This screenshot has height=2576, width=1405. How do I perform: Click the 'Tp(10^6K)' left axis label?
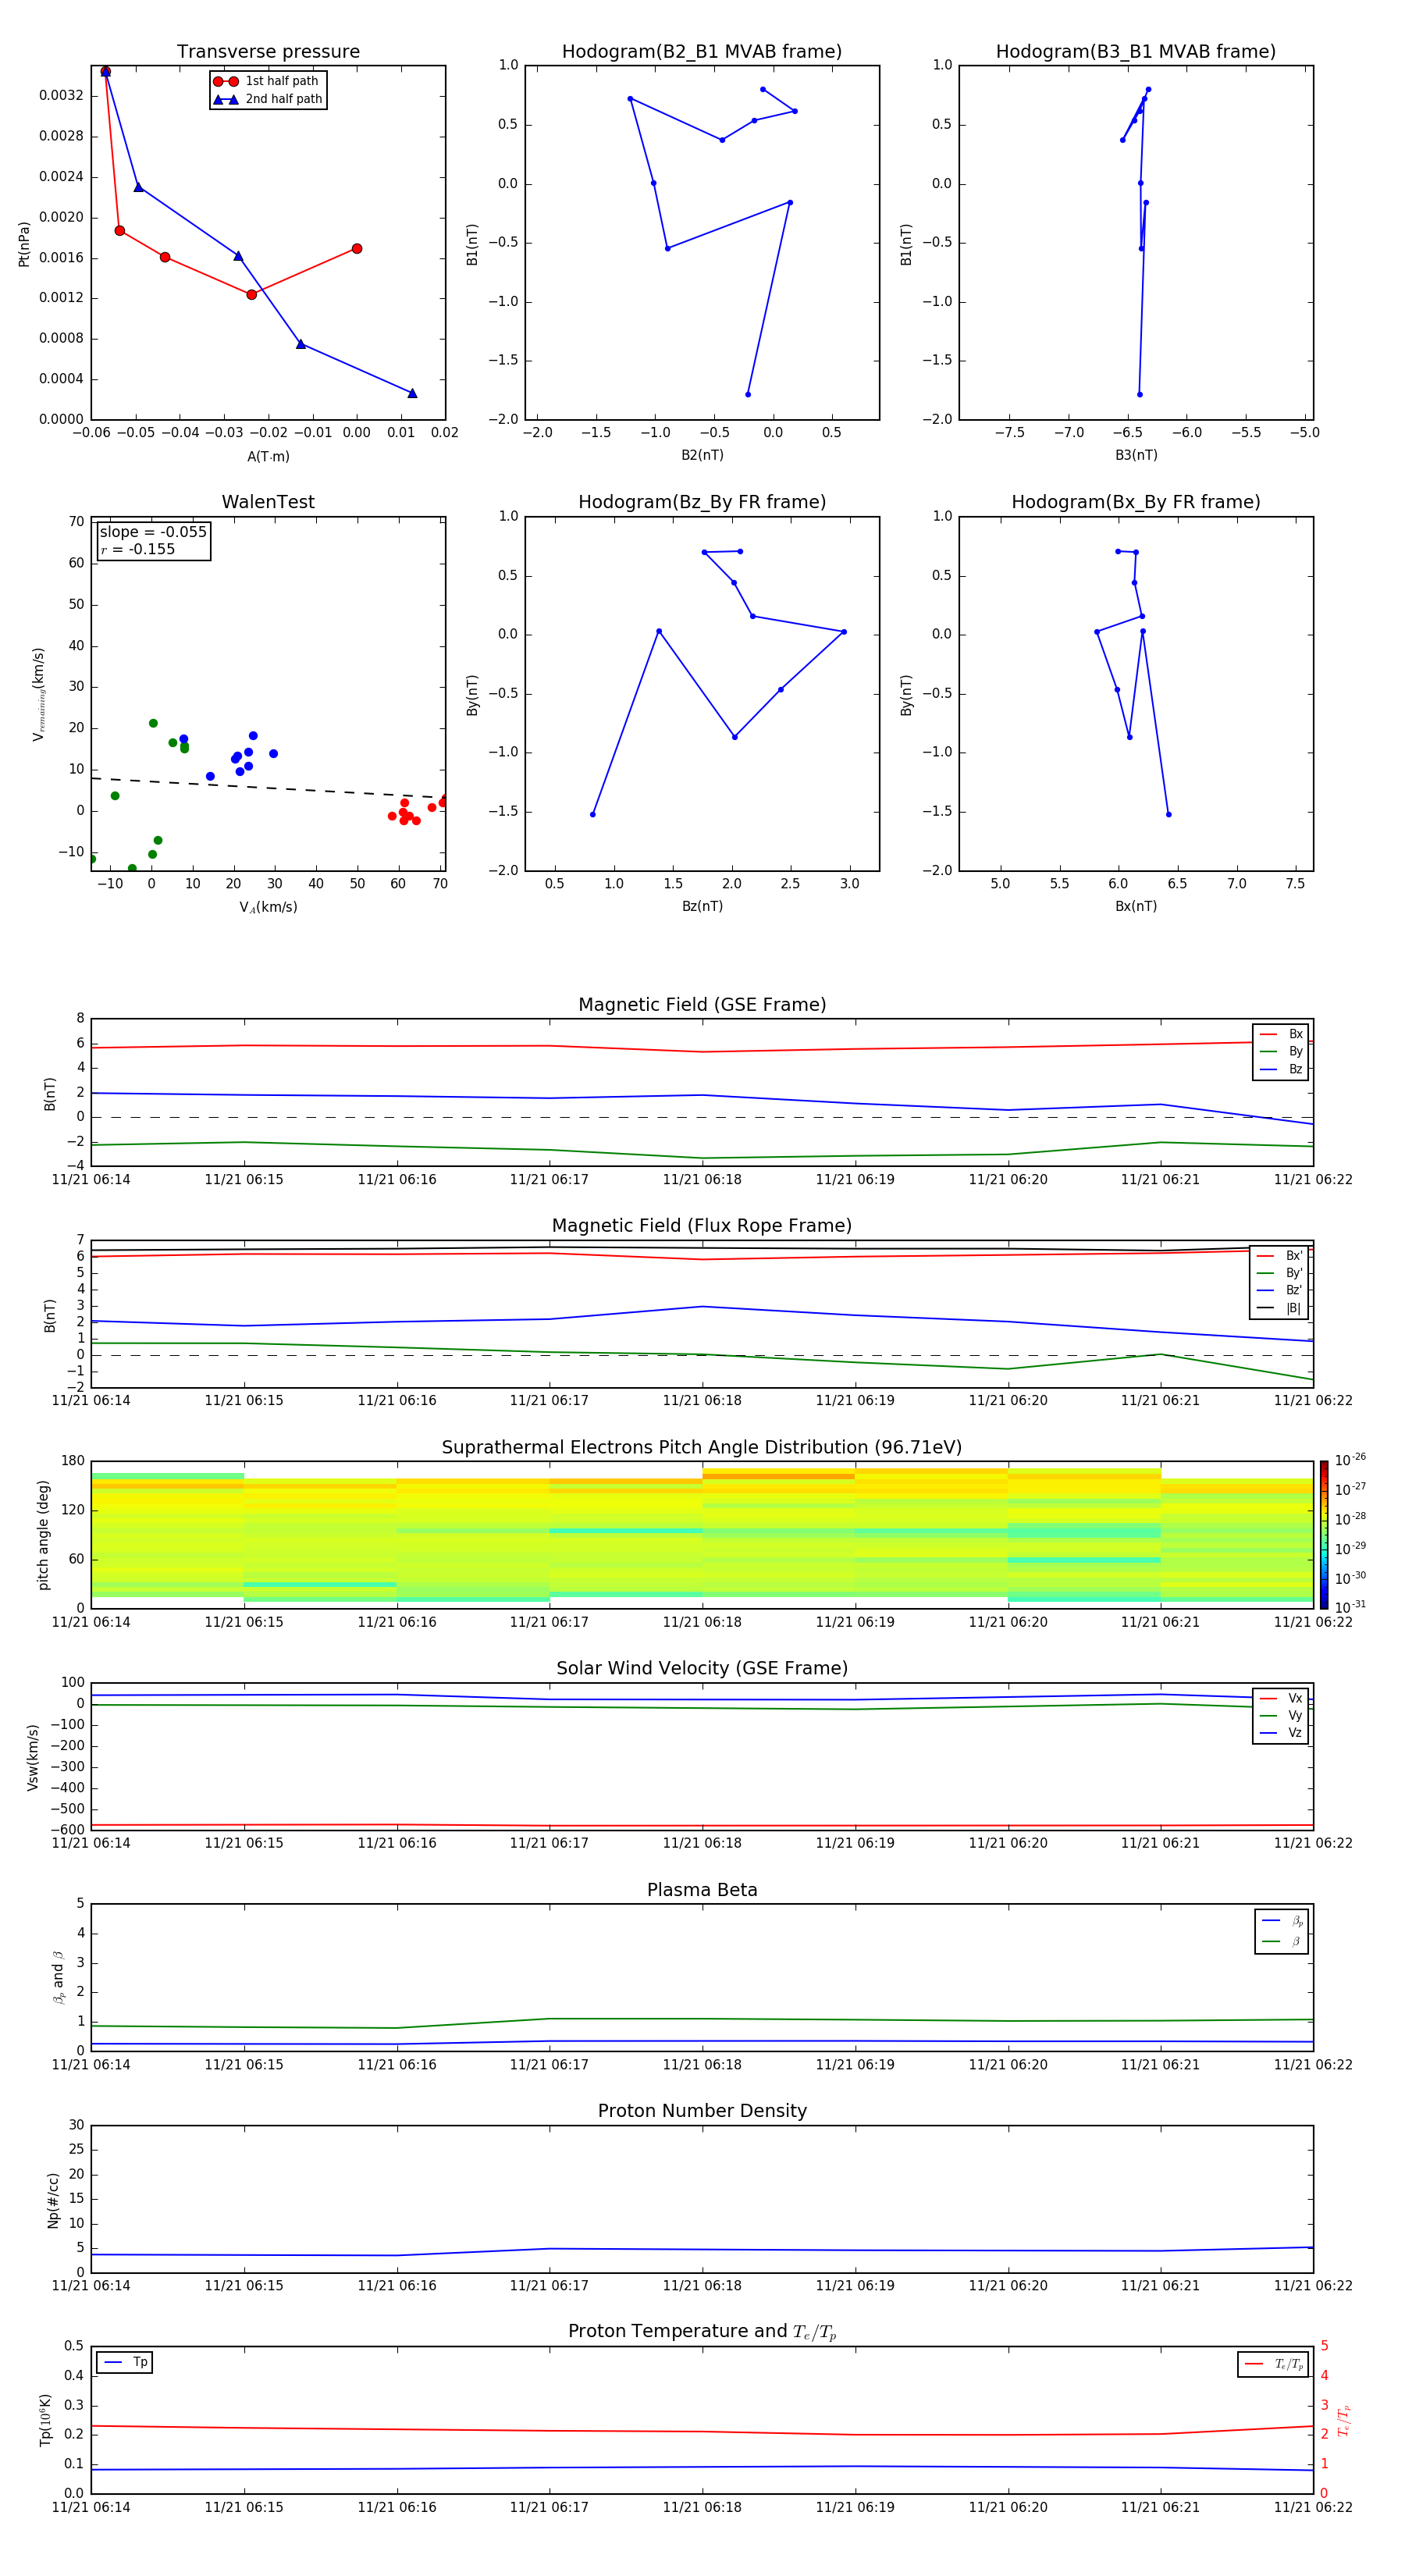45,2420
